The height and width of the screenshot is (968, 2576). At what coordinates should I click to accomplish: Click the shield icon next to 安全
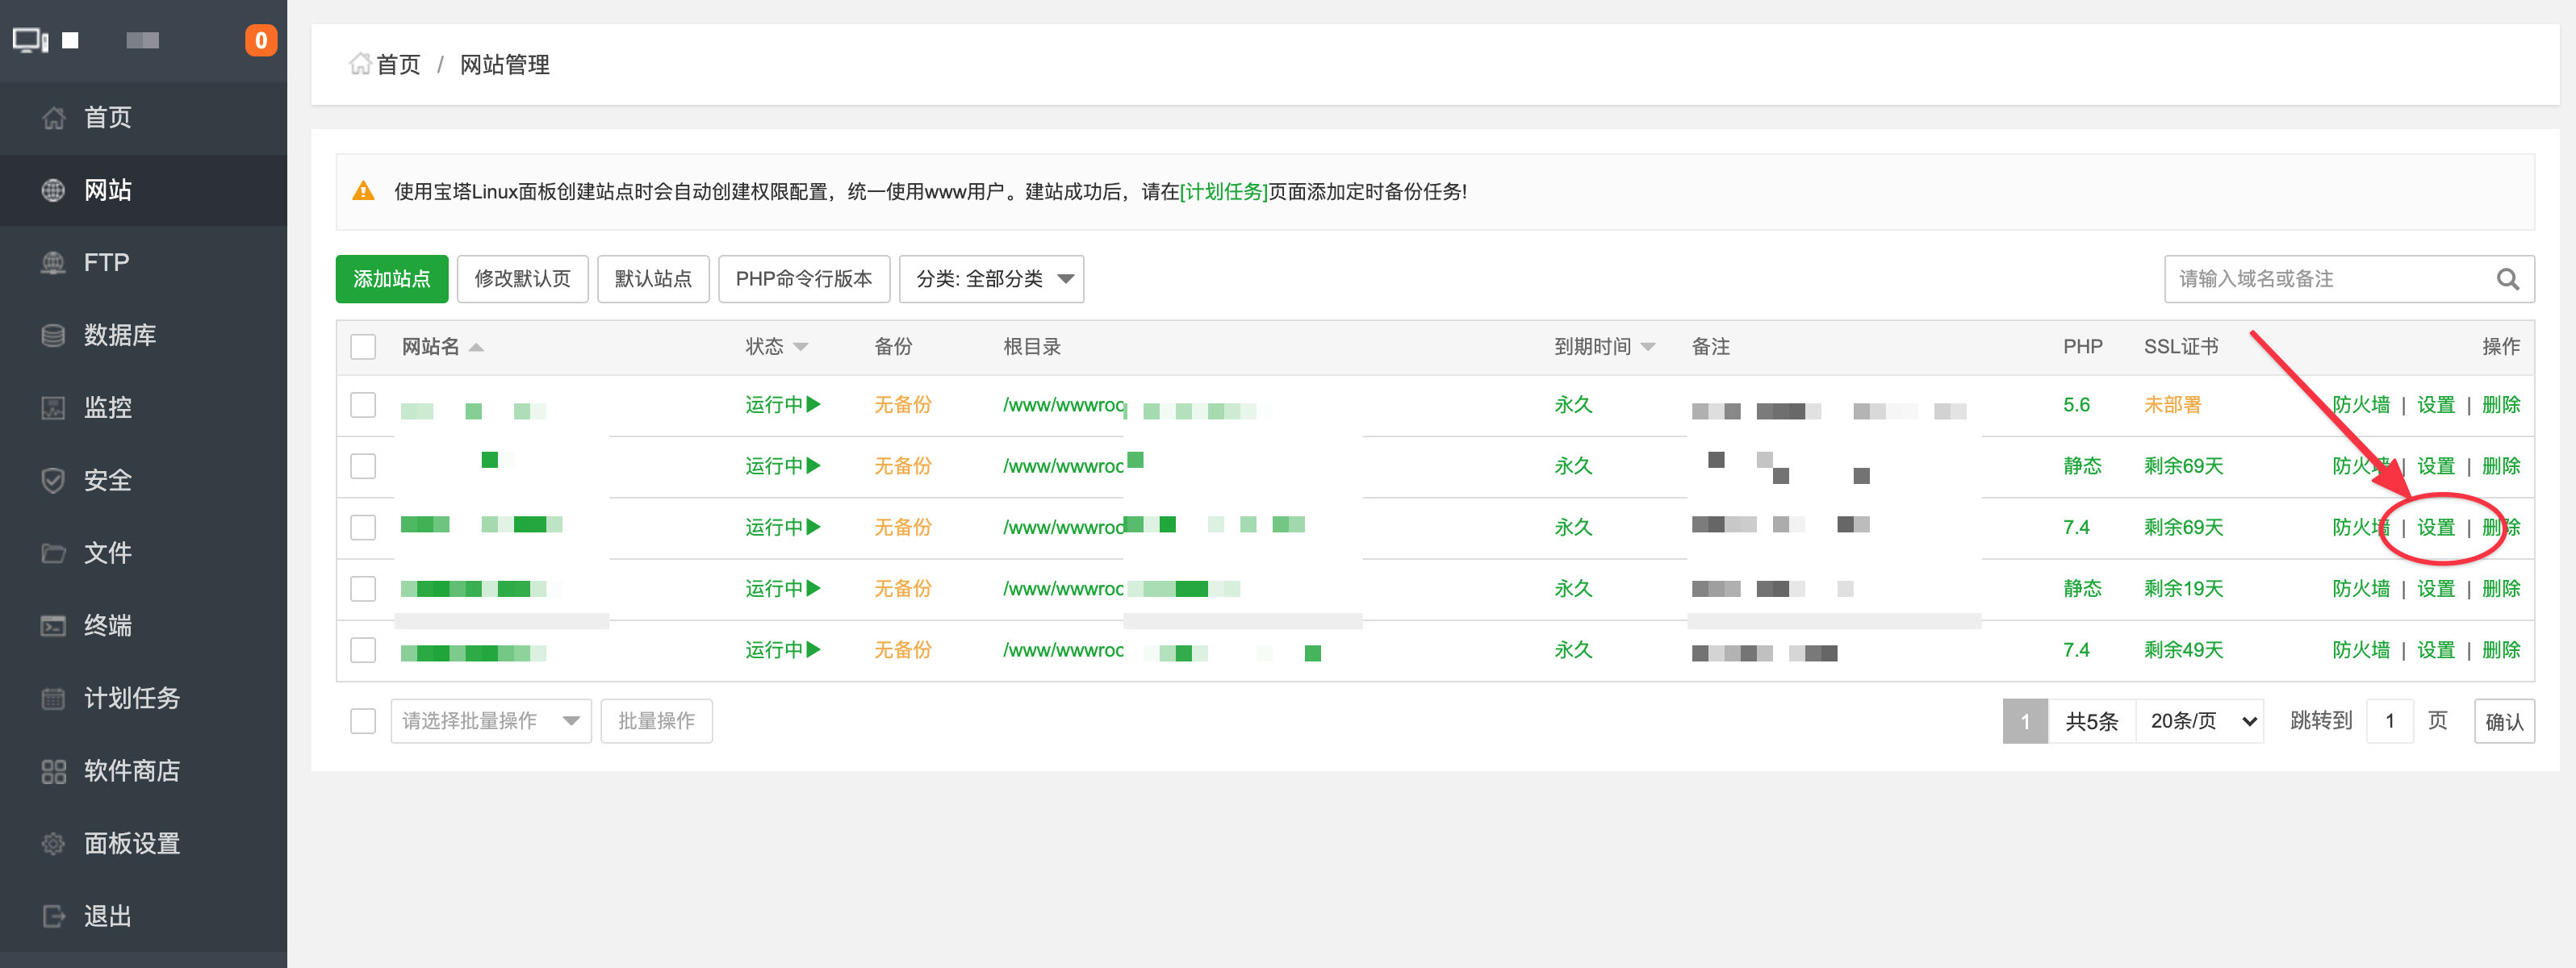tap(54, 480)
